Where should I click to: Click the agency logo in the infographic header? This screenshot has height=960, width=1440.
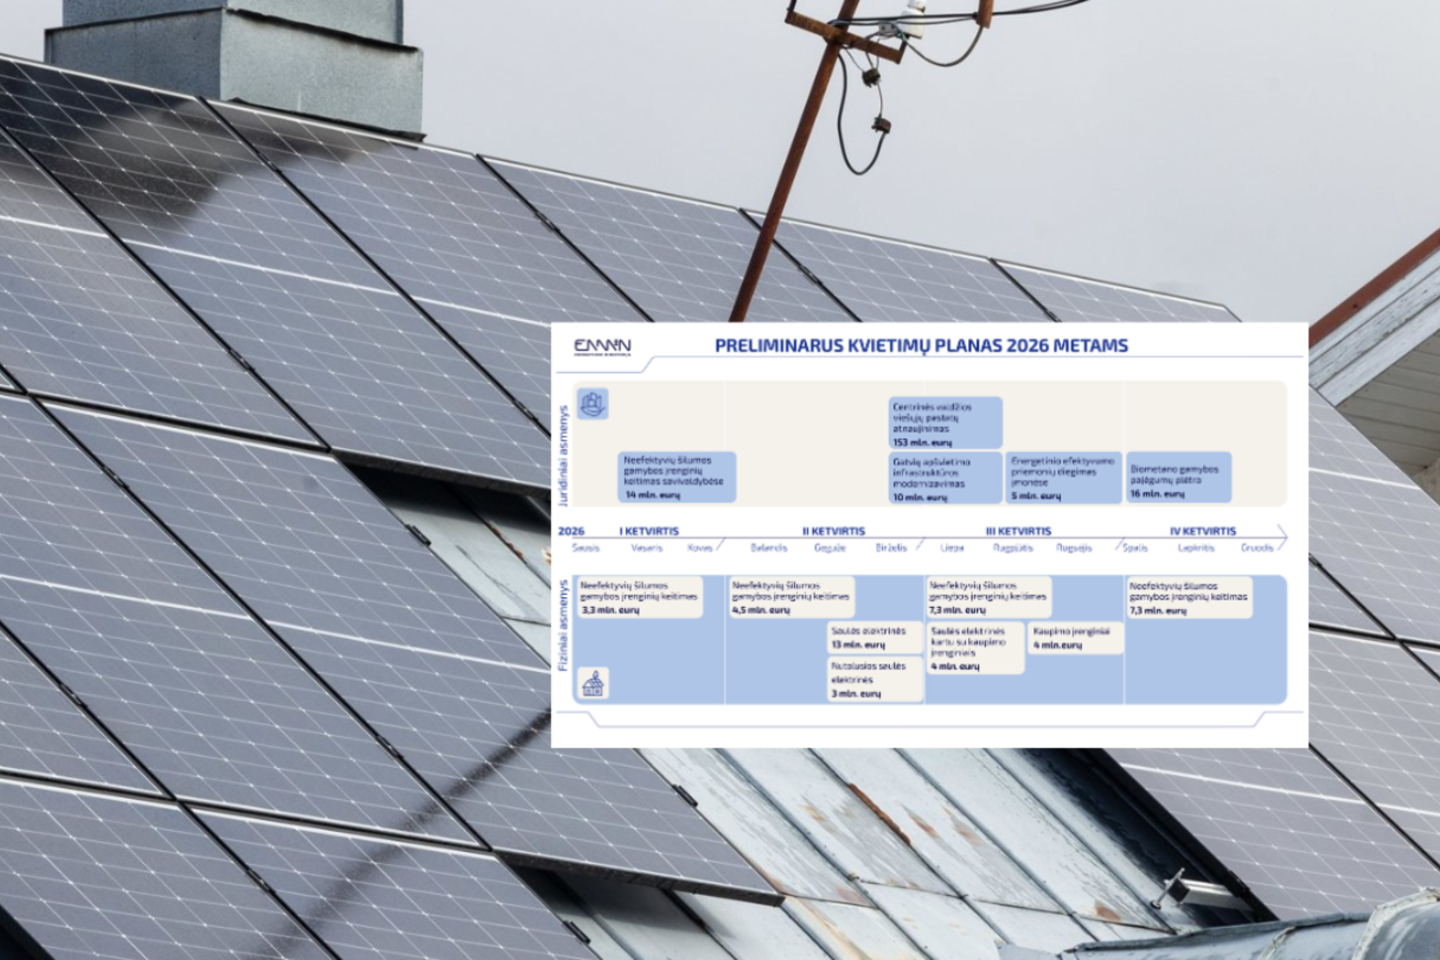point(602,348)
